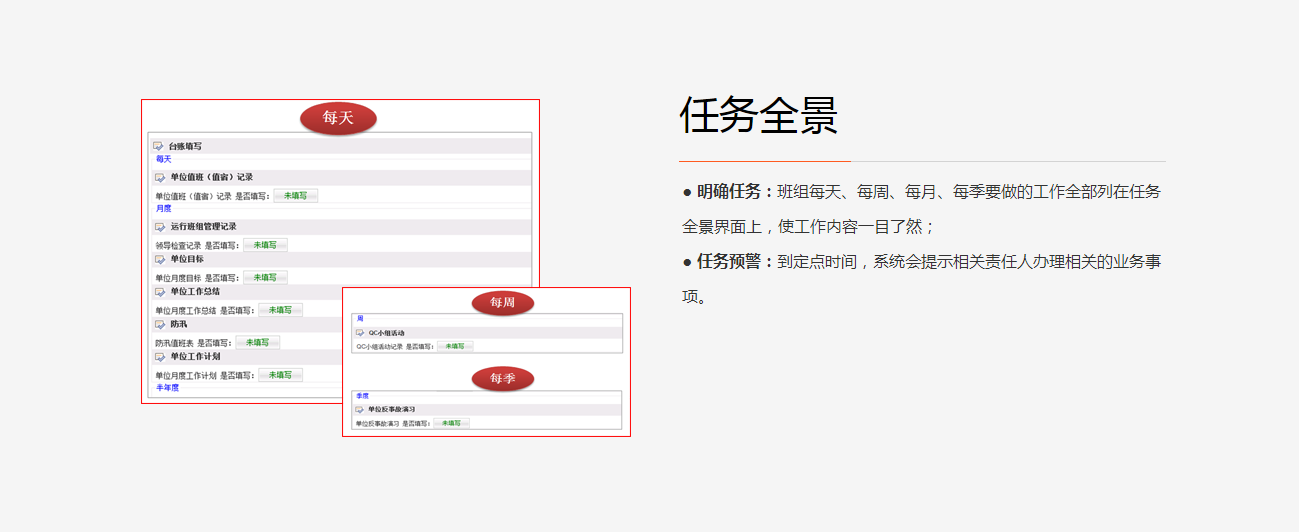Click the 单位反事故演习 header text

click(x=391, y=410)
